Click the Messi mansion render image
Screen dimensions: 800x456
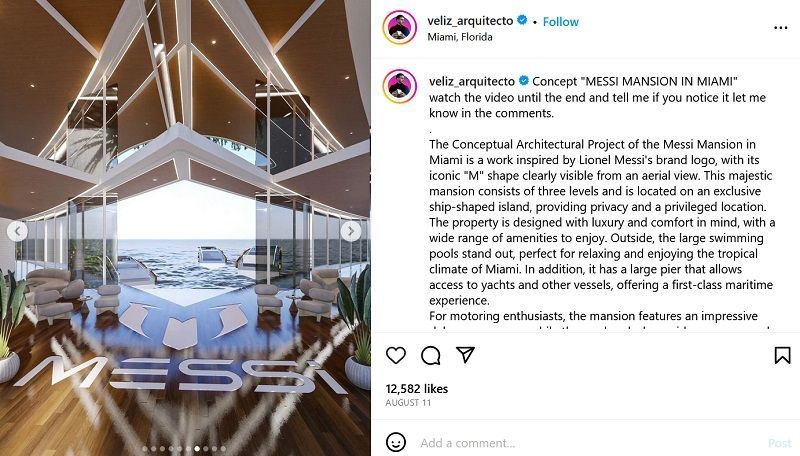(x=185, y=228)
